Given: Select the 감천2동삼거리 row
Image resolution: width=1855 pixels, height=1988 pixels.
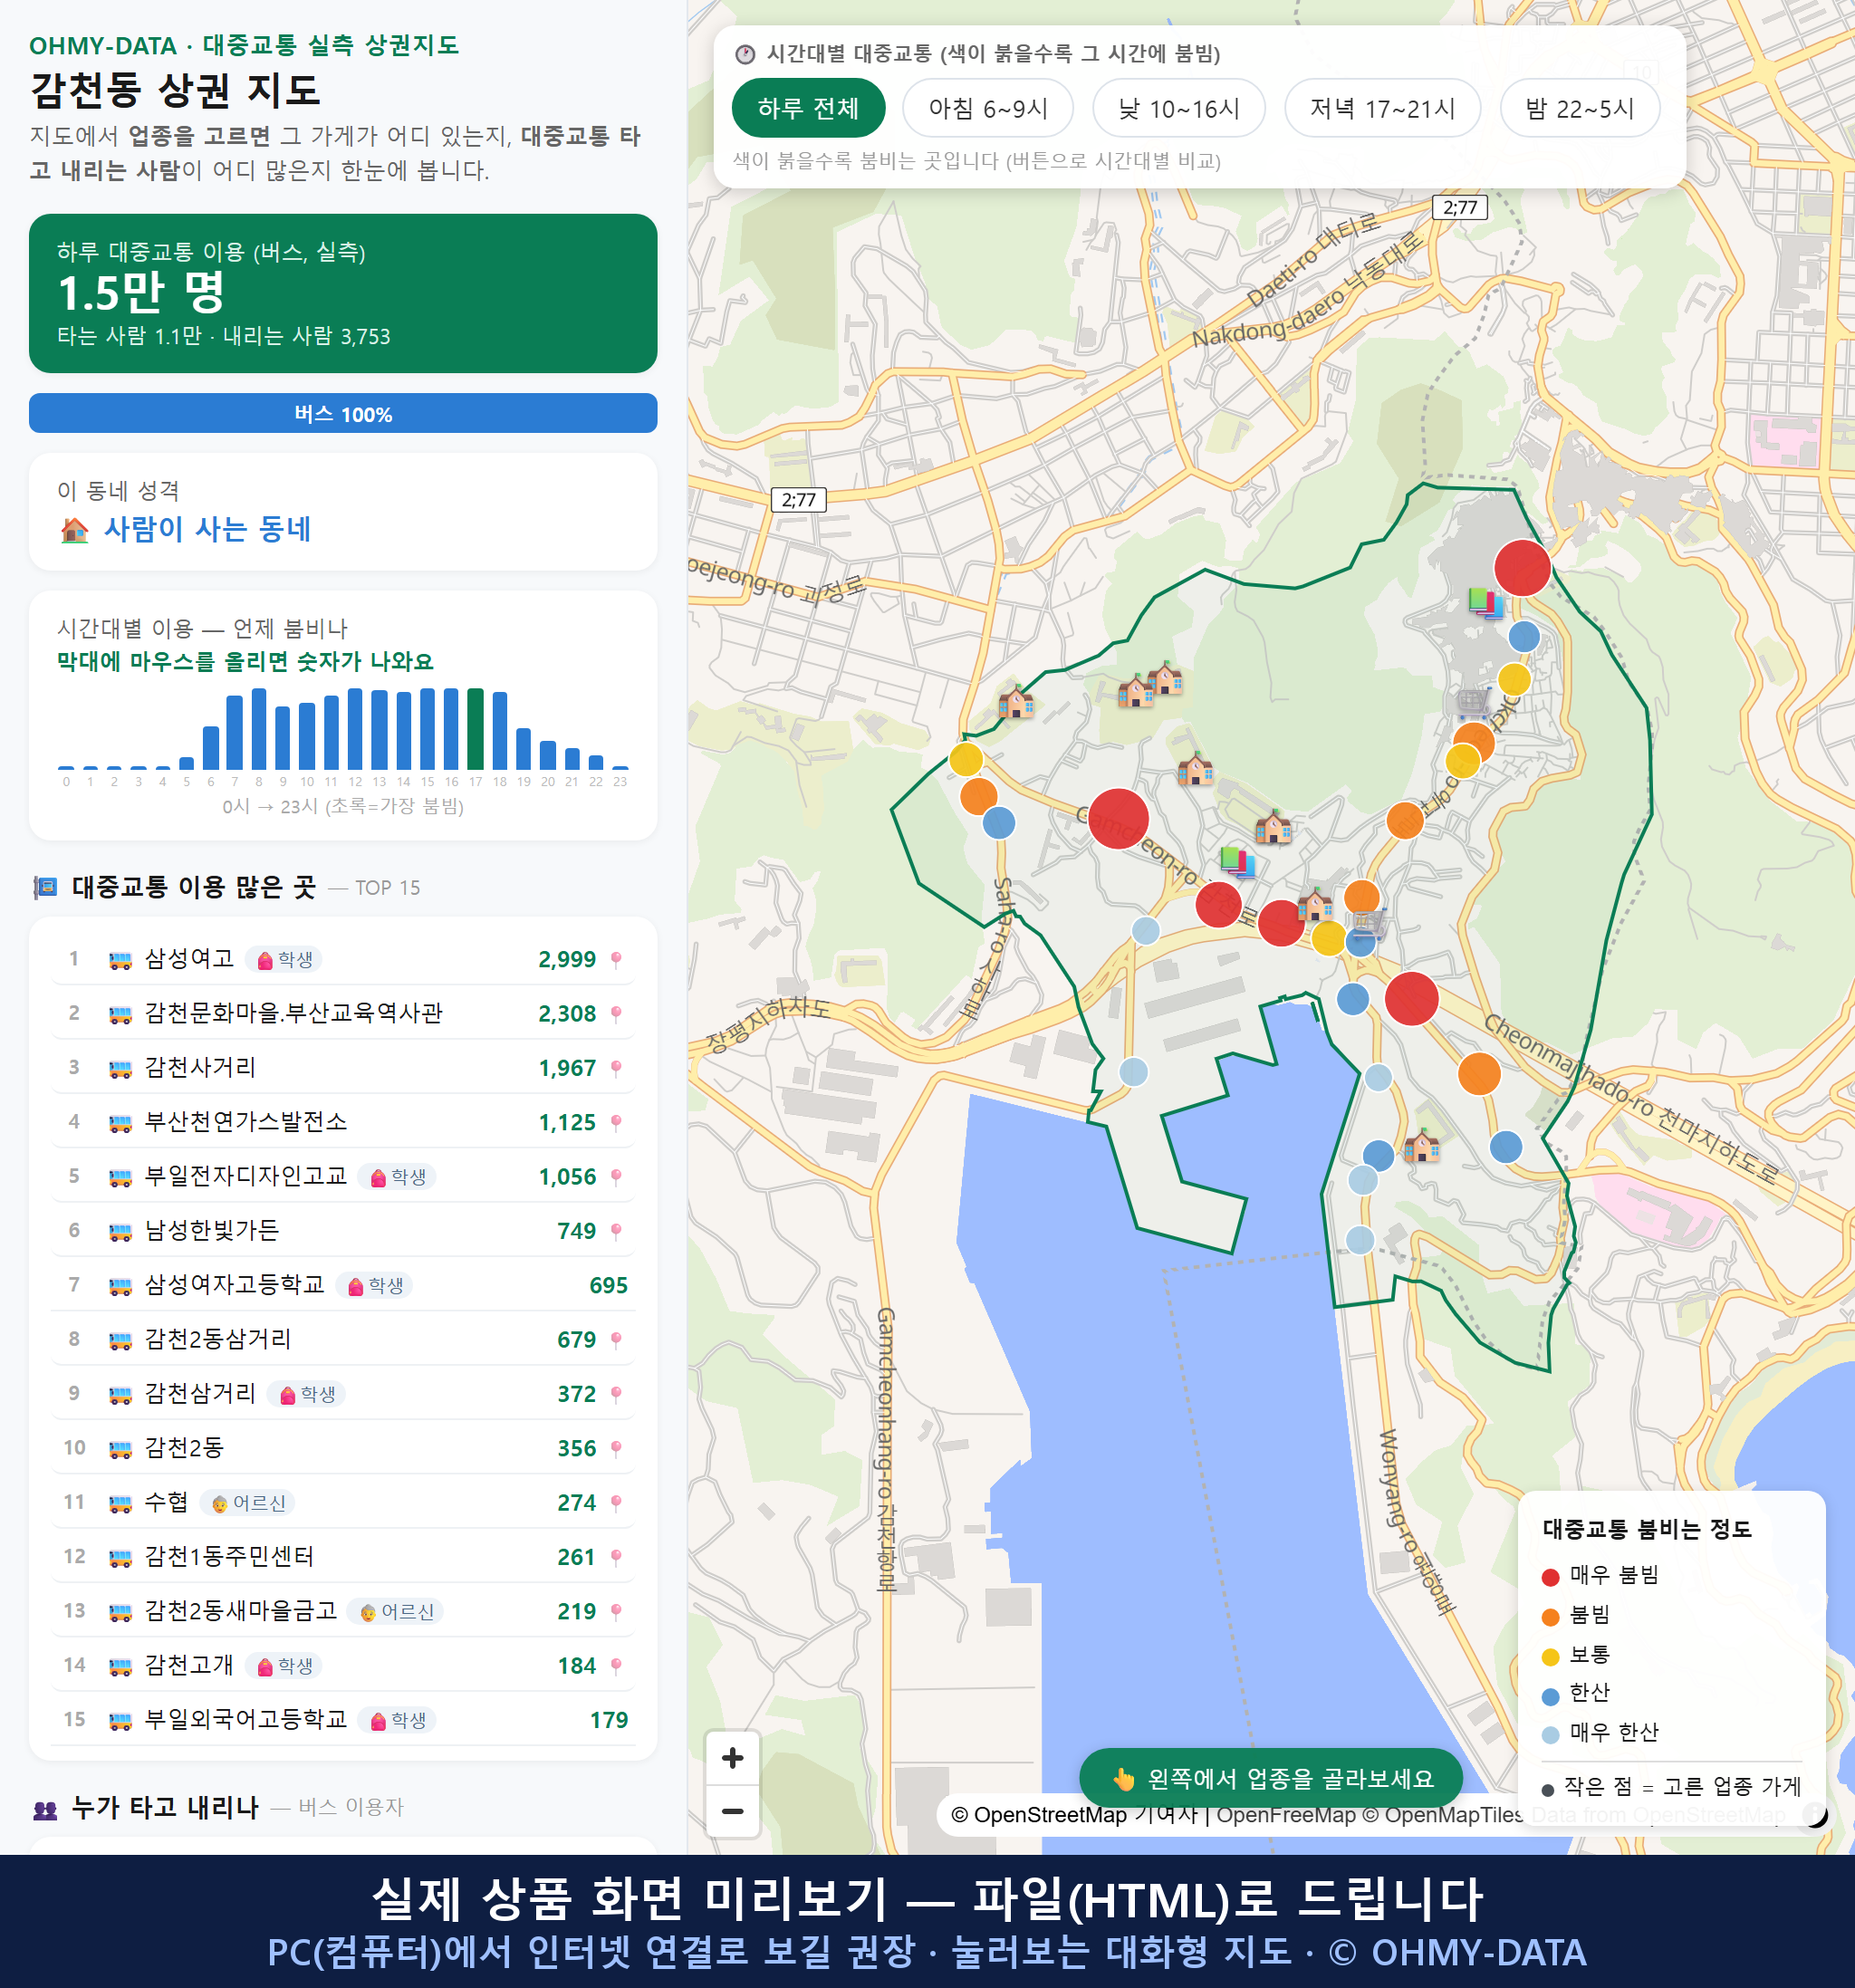Looking at the screenshot, I should (343, 1340).
